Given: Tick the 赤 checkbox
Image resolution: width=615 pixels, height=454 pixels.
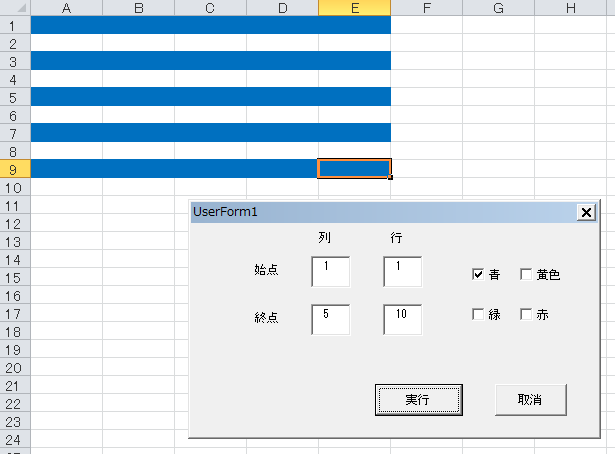Looking at the screenshot, I should [x=526, y=315].
